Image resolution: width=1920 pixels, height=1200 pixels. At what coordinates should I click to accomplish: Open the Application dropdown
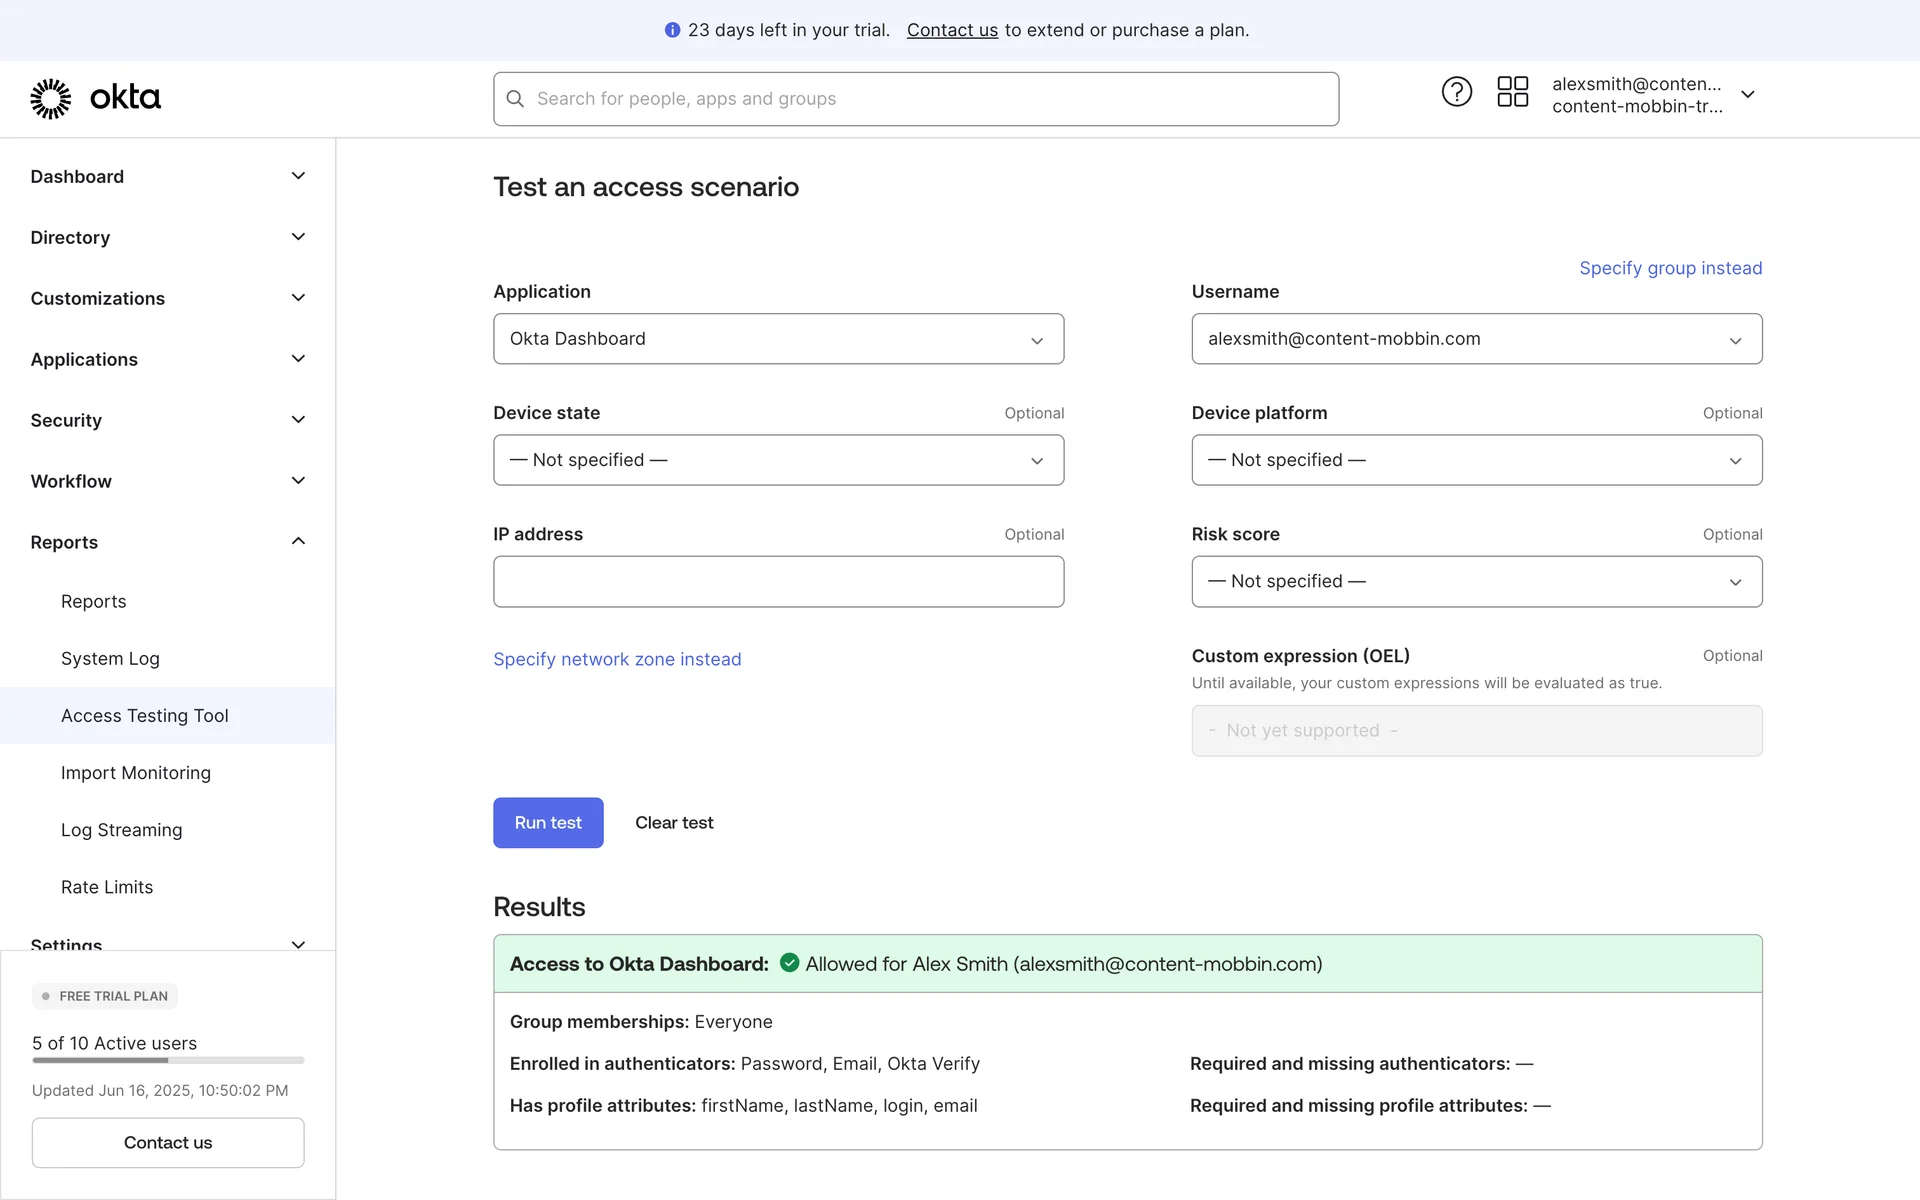(777, 339)
